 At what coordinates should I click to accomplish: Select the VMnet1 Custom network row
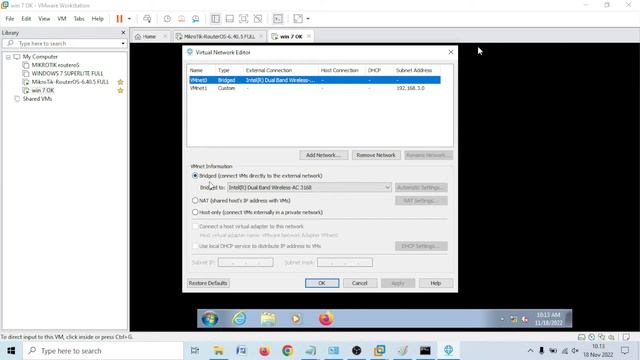click(x=315, y=88)
